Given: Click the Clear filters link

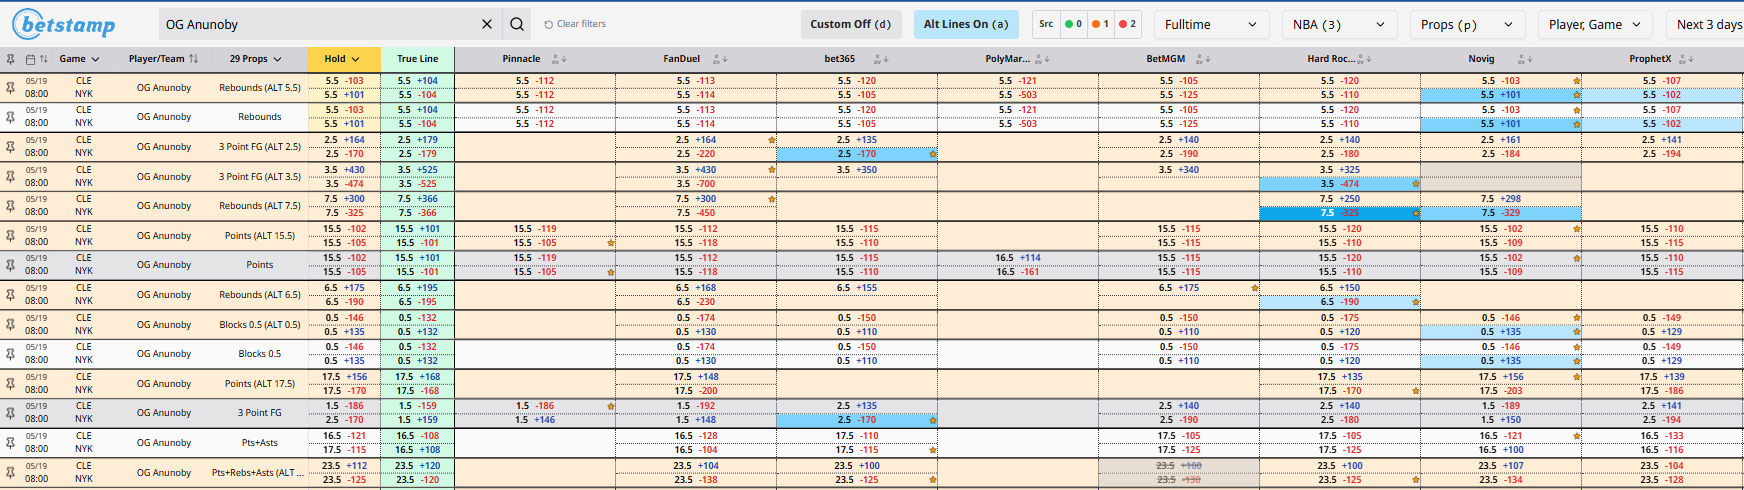Looking at the screenshot, I should click(x=575, y=24).
